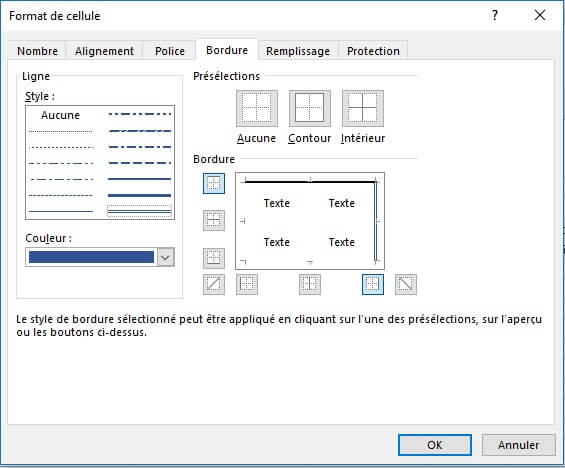Click the blue color swatch in Couleur

(x=91, y=257)
